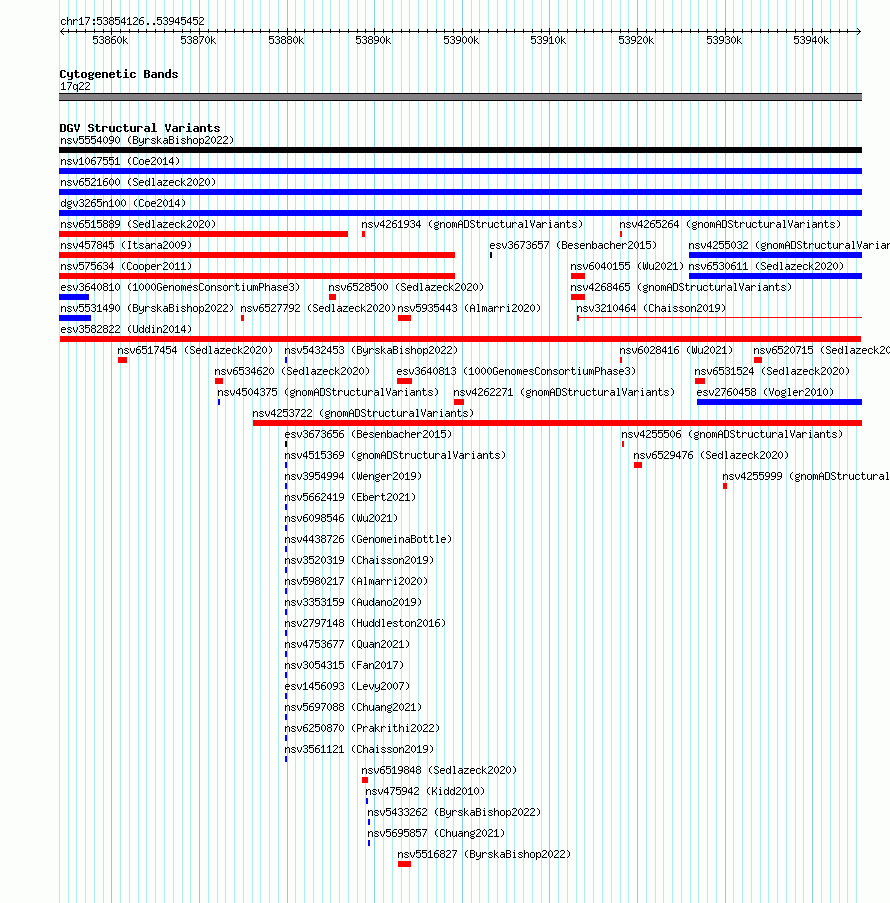890x903 pixels.
Task: Select nsv6519848 (Sedlazeck2020) label
Action: (x=440, y=771)
